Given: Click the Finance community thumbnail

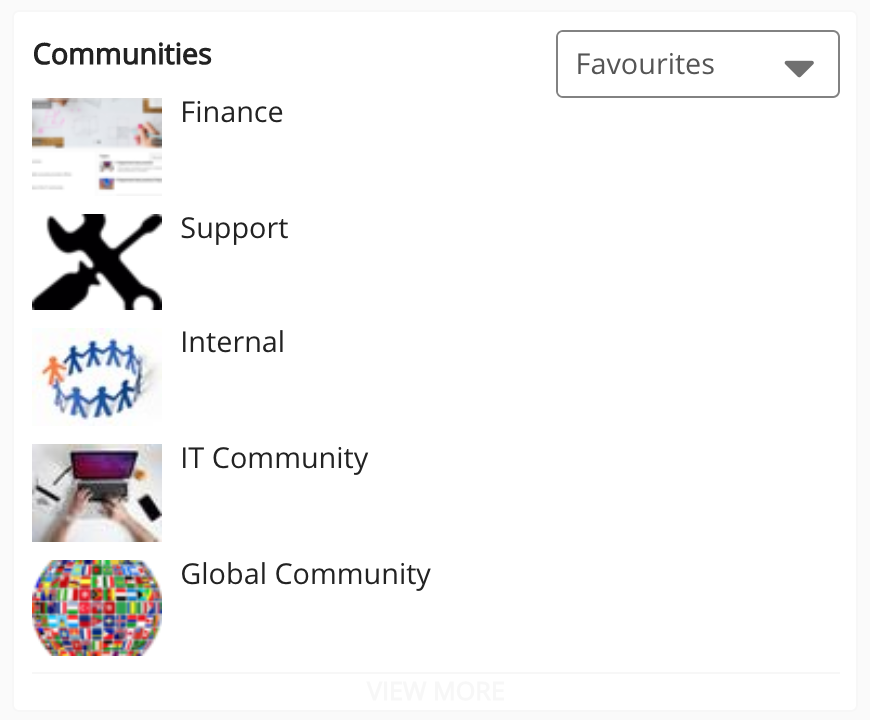Looking at the screenshot, I should (x=96, y=143).
